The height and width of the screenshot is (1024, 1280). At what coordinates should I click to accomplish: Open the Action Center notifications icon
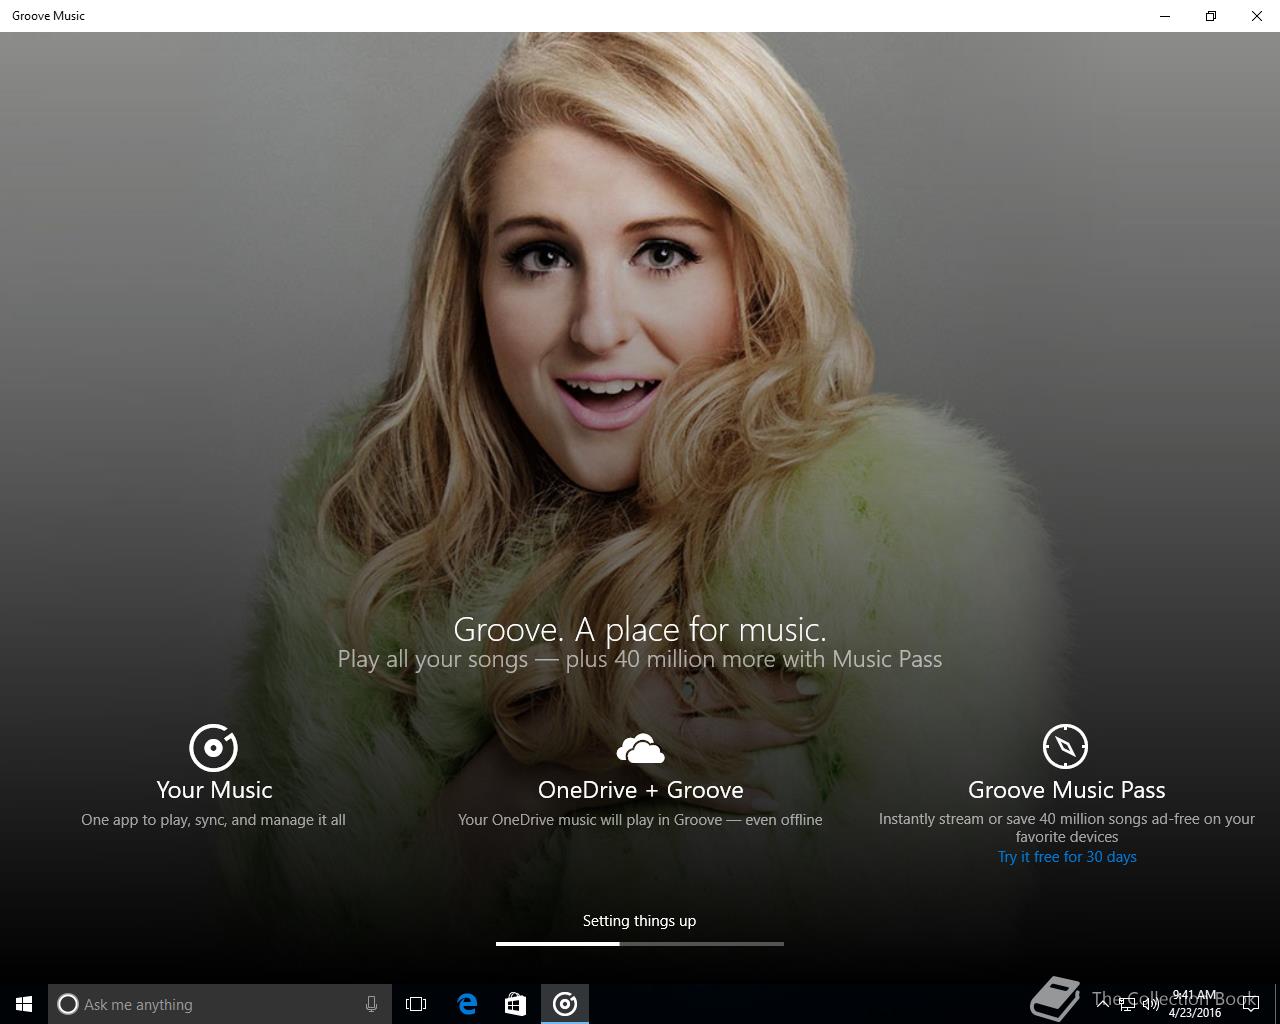point(1251,1004)
